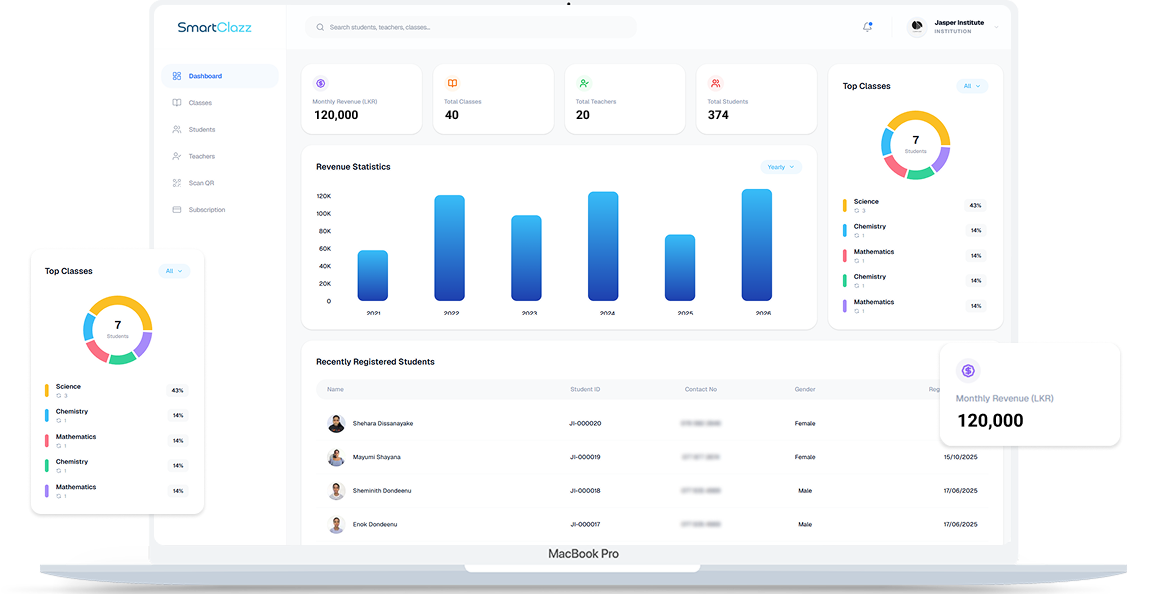Click student ID JI-000018

pyautogui.click(x=585, y=491)
